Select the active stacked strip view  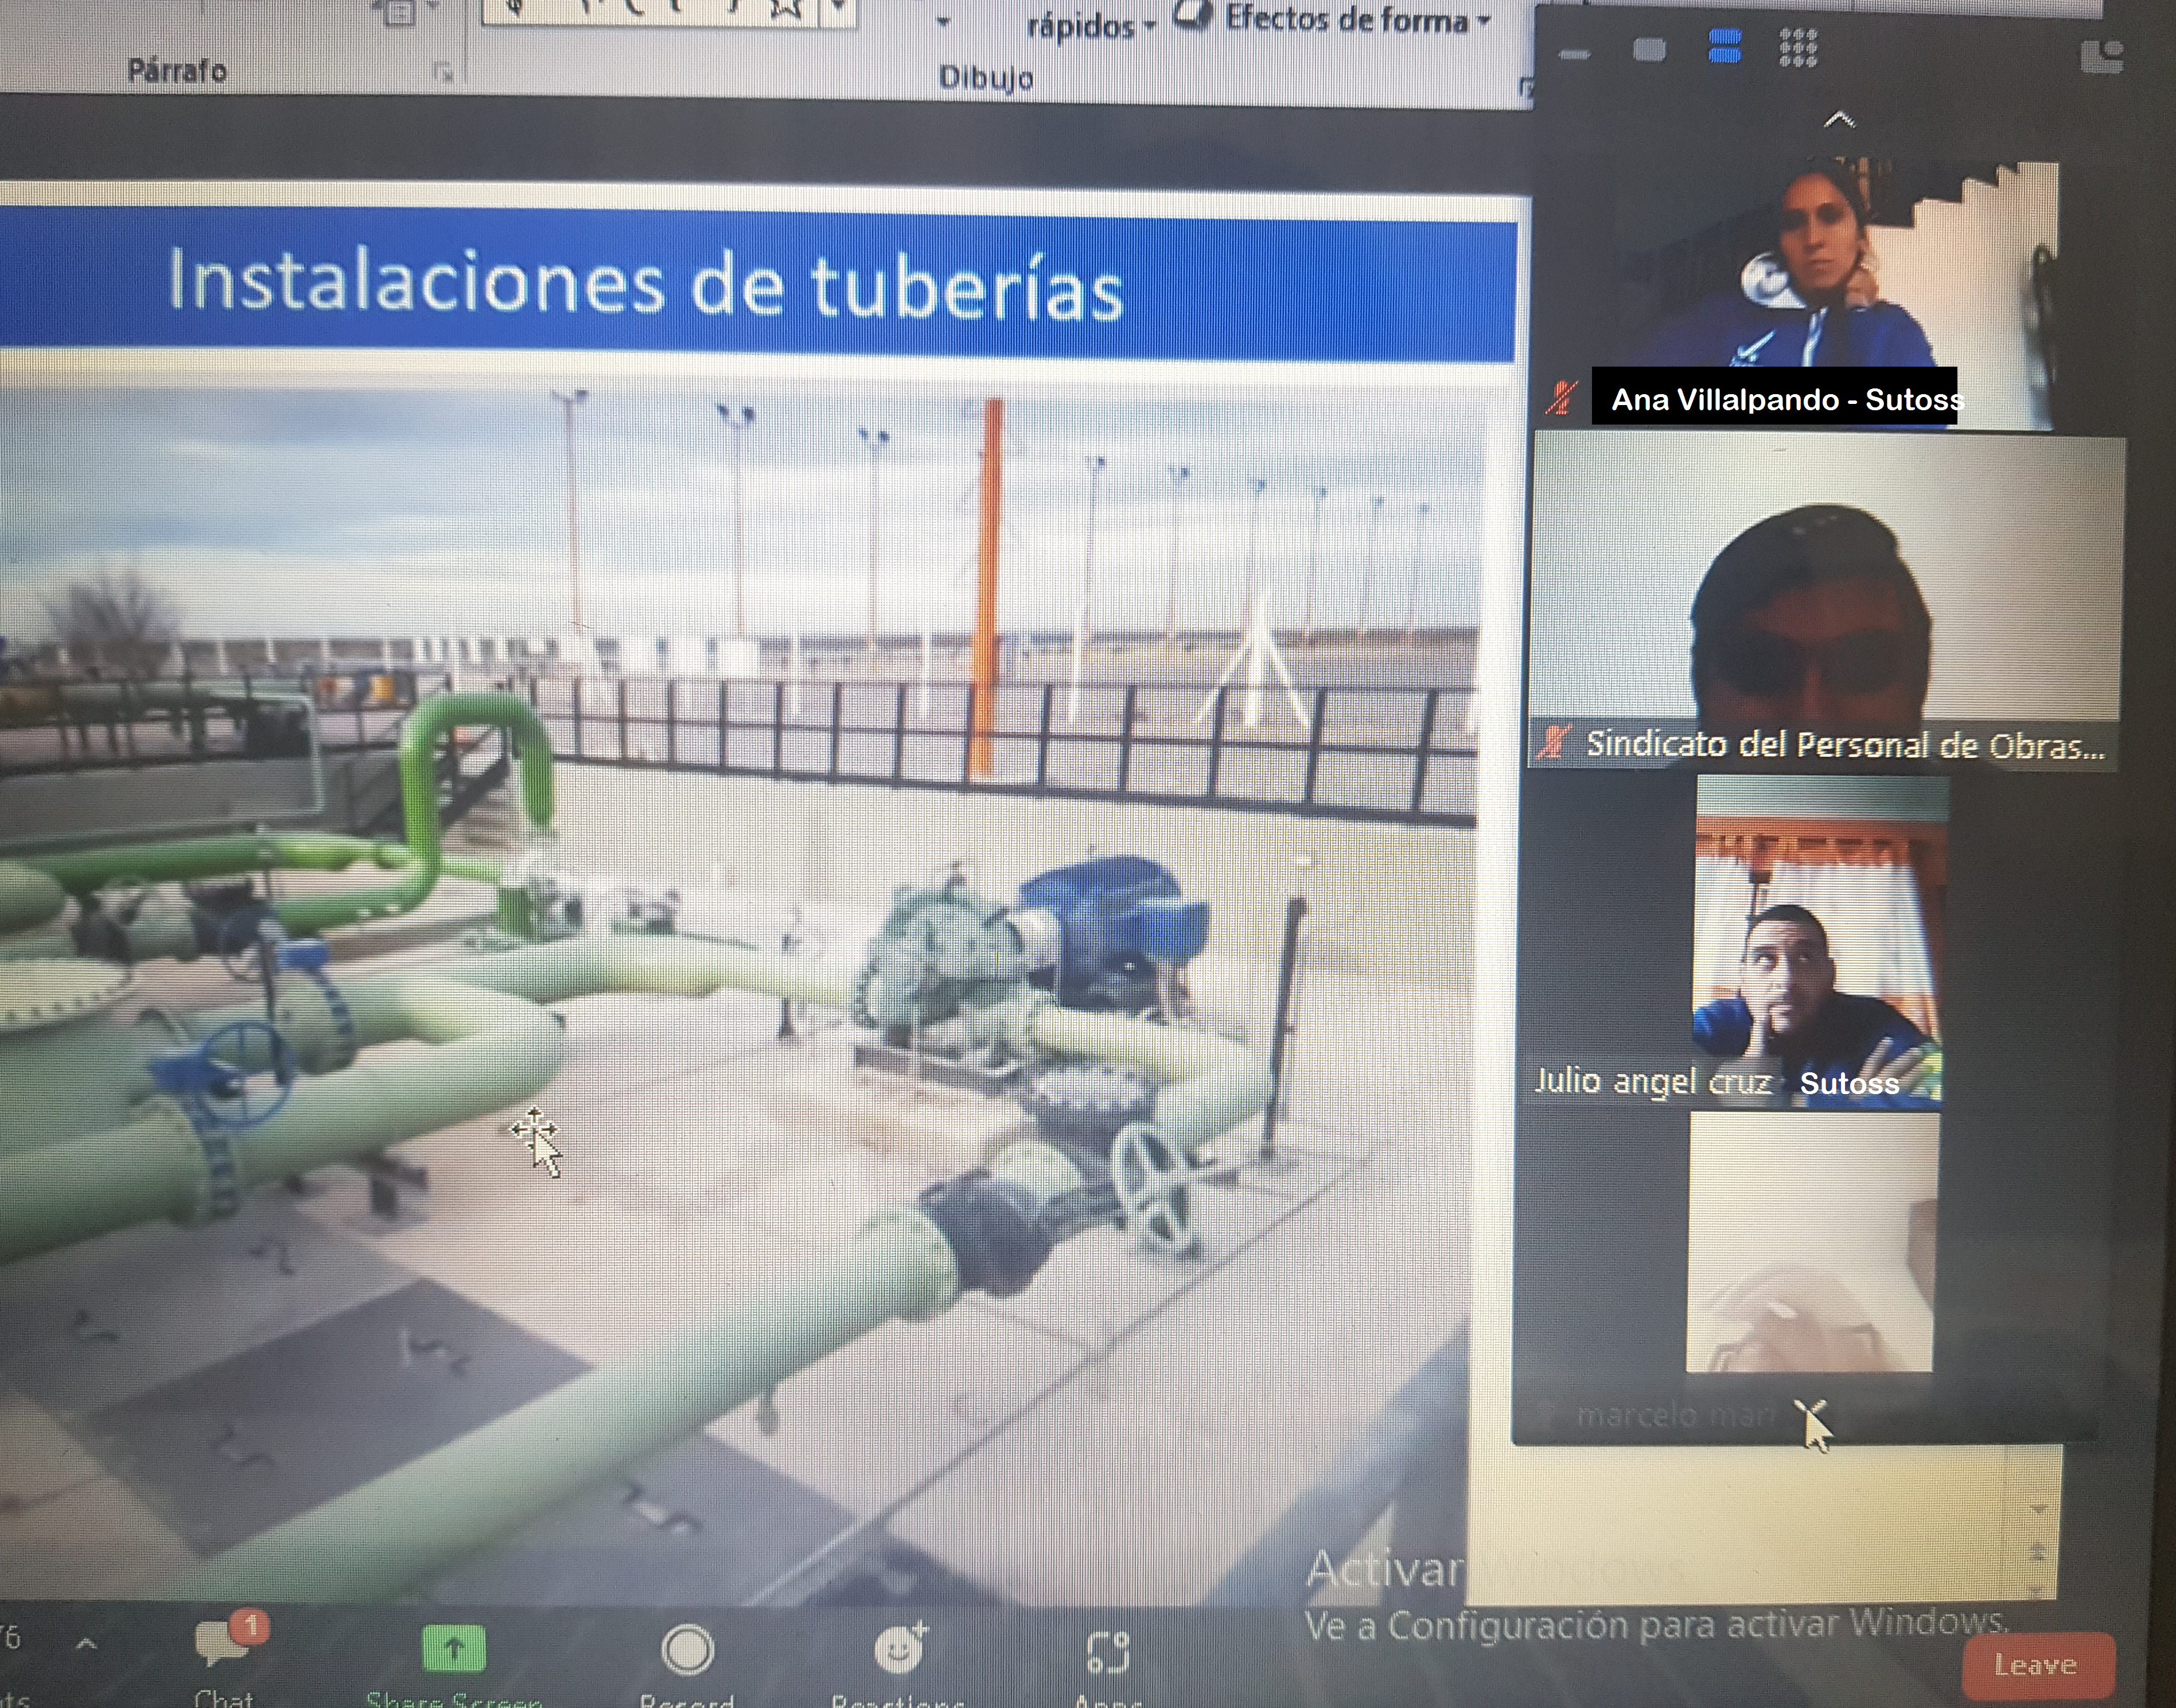pos(1725,46)
